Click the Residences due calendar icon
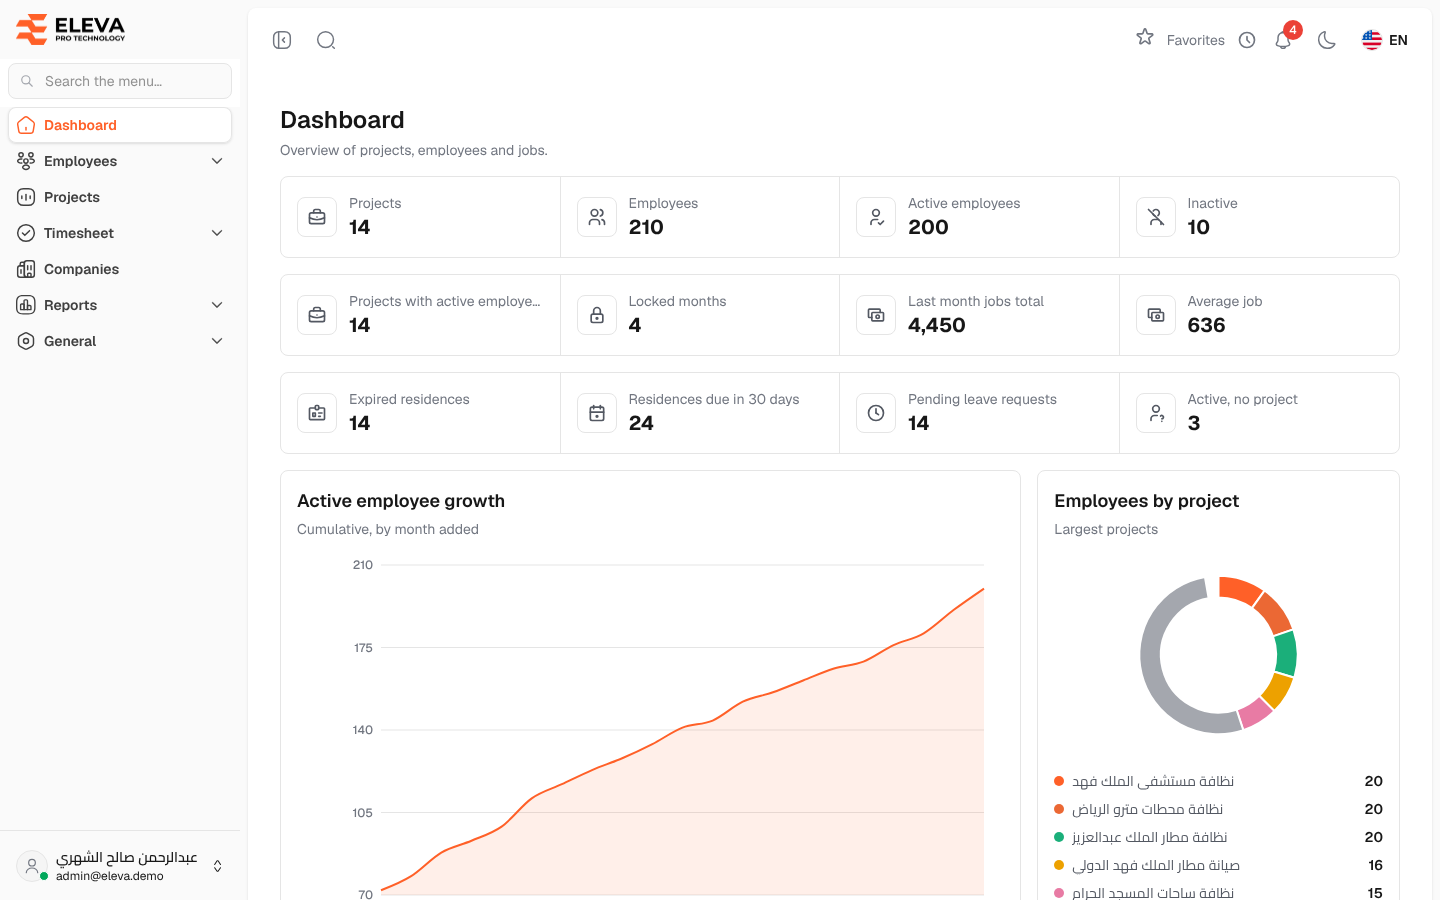Viewport: 1440px width, 900px height. pyautogui.click(x=597, y=413)
